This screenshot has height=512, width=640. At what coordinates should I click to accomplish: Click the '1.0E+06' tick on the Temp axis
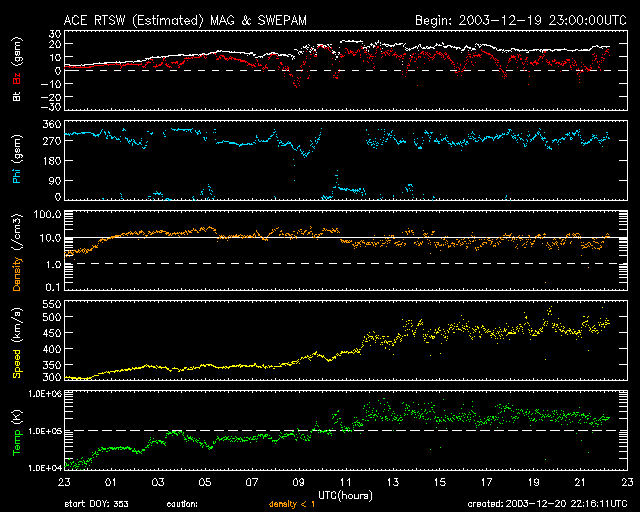coord(45,394)
